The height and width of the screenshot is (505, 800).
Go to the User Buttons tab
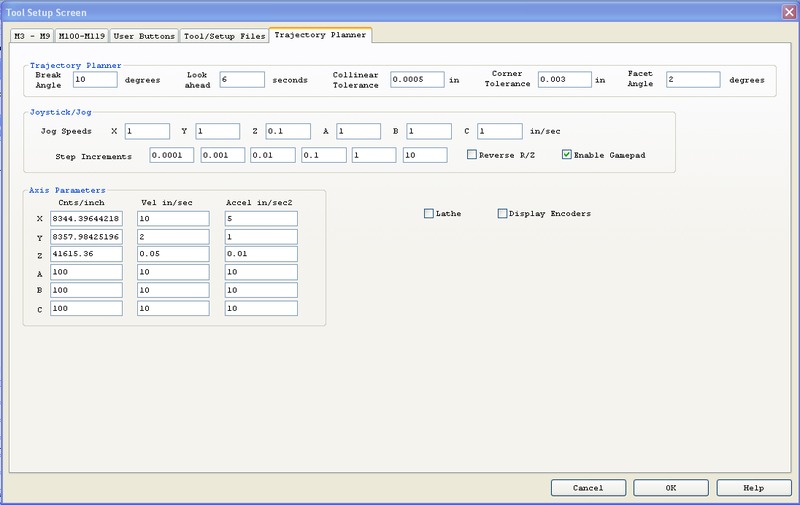145,36
